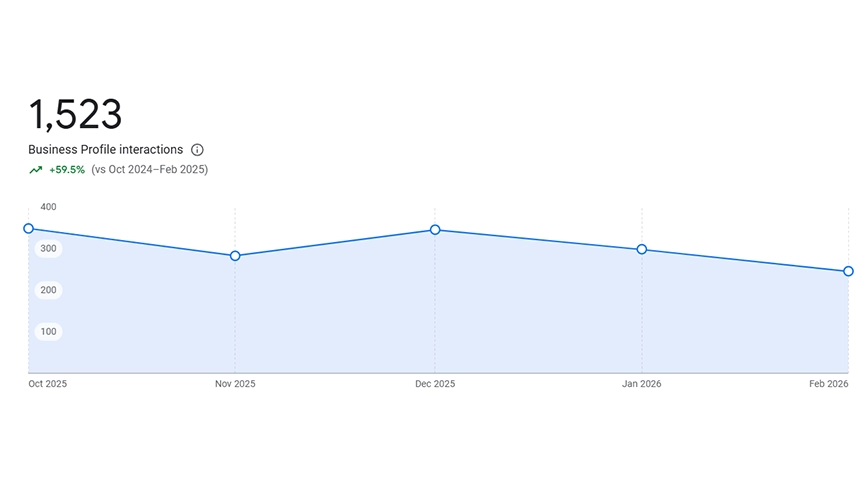The height and width of the screenshot is (485, 865).
Task: Click the Dec 2025 x-axis label
Action: point(435,384)
